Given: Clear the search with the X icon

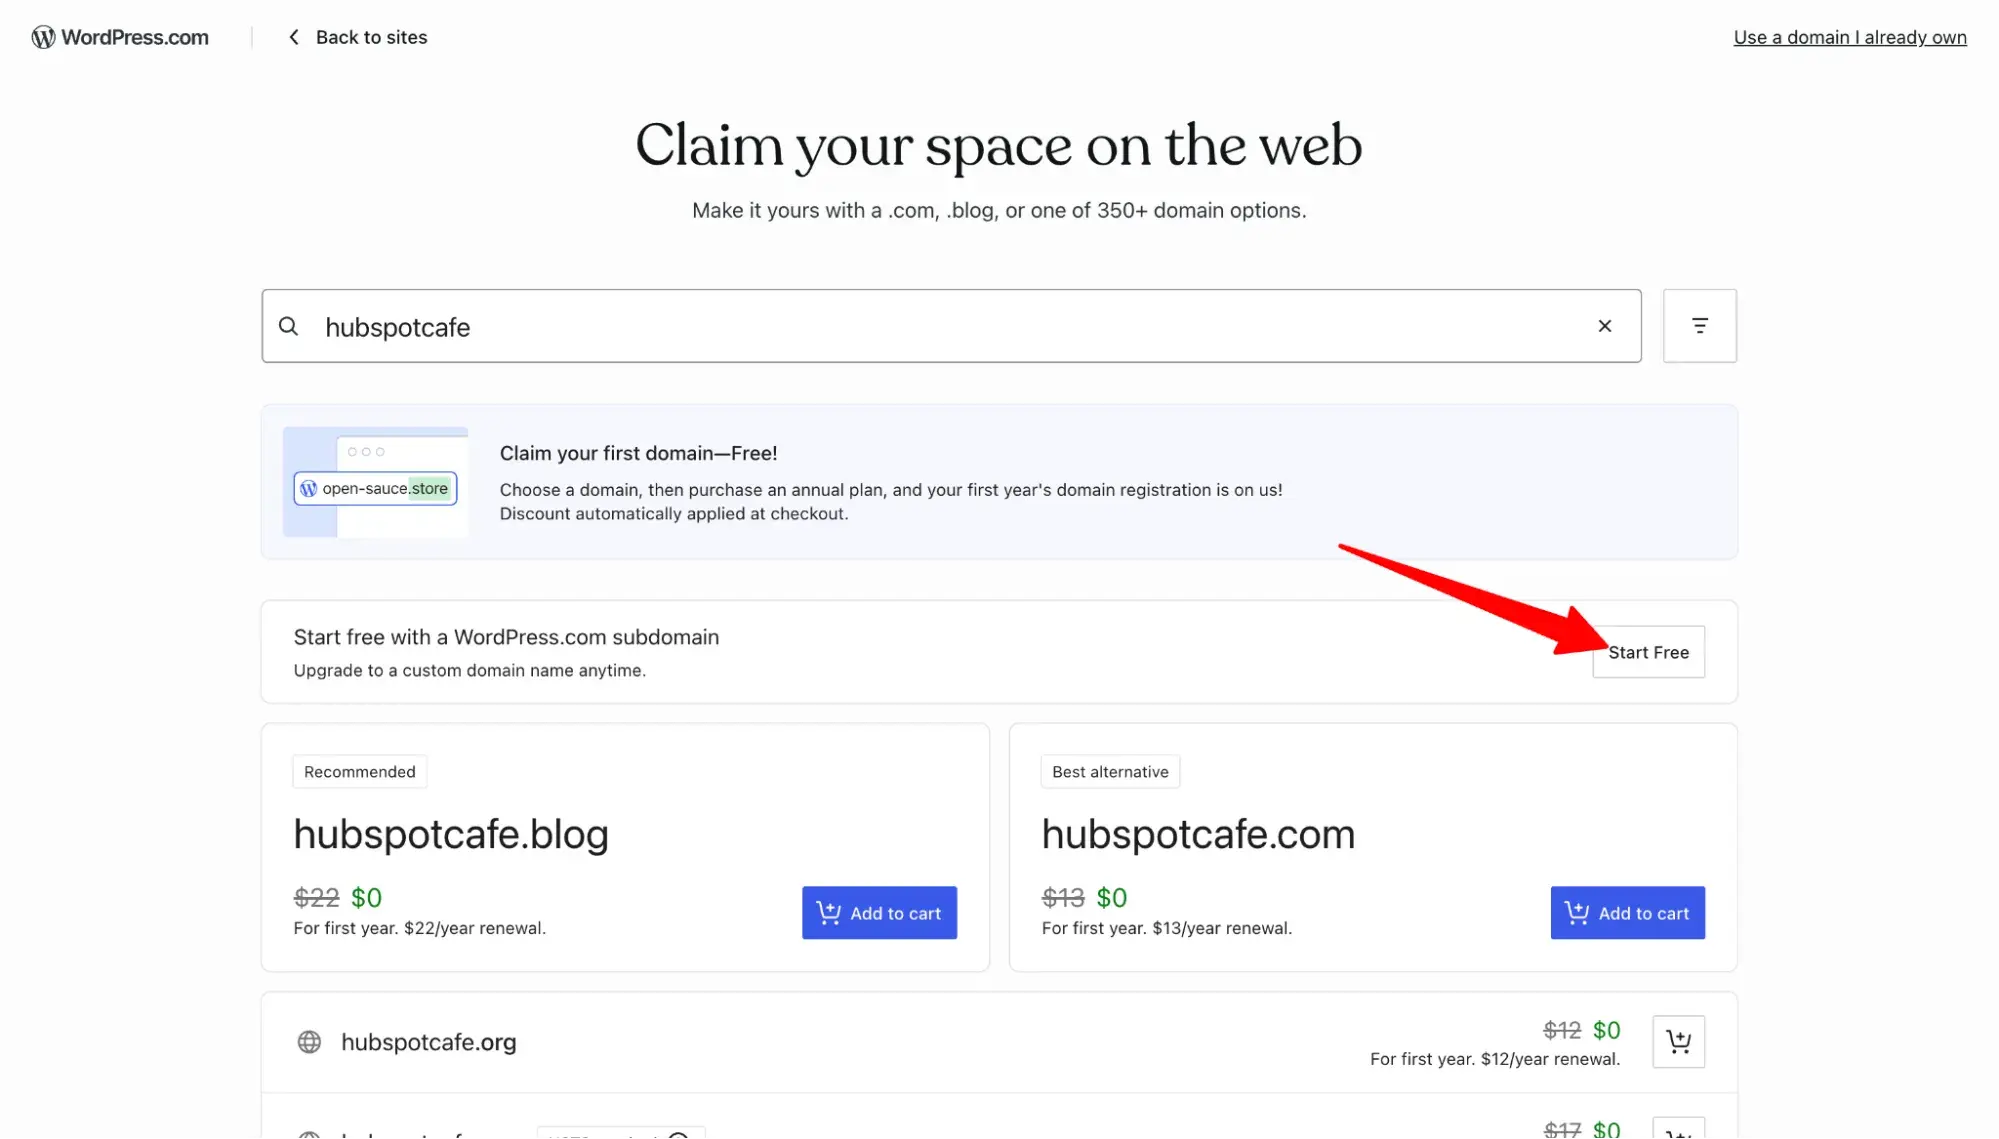Looking at the screenshot, I should [x=1605, y=325].
